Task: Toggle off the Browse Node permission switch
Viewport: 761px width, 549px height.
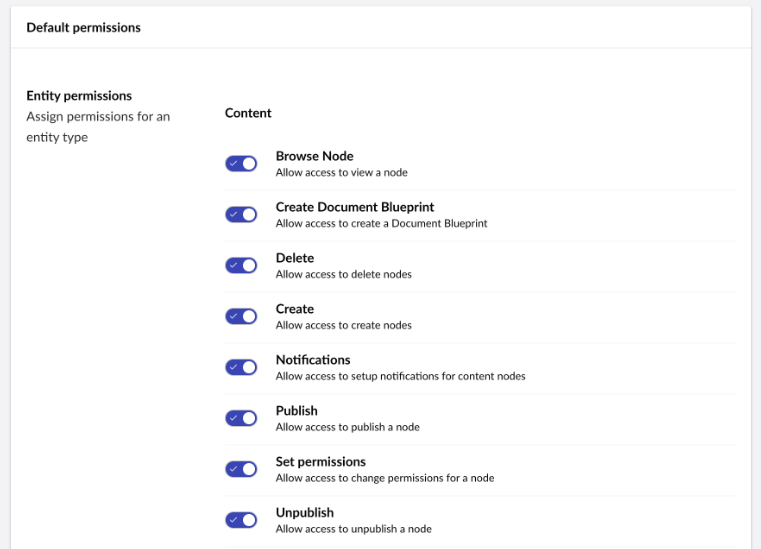Action: pyautogui.click(x=241, y=164)
